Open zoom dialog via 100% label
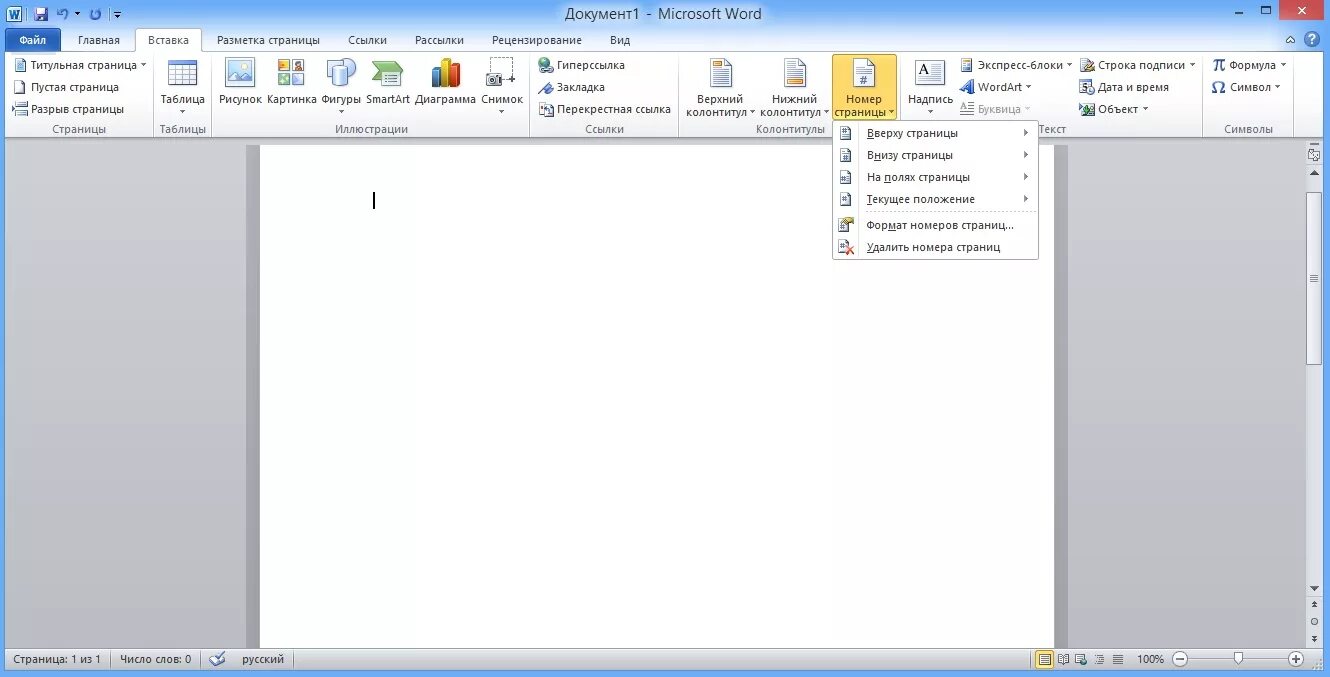 pyautogui.click(x=1150, y=659)
